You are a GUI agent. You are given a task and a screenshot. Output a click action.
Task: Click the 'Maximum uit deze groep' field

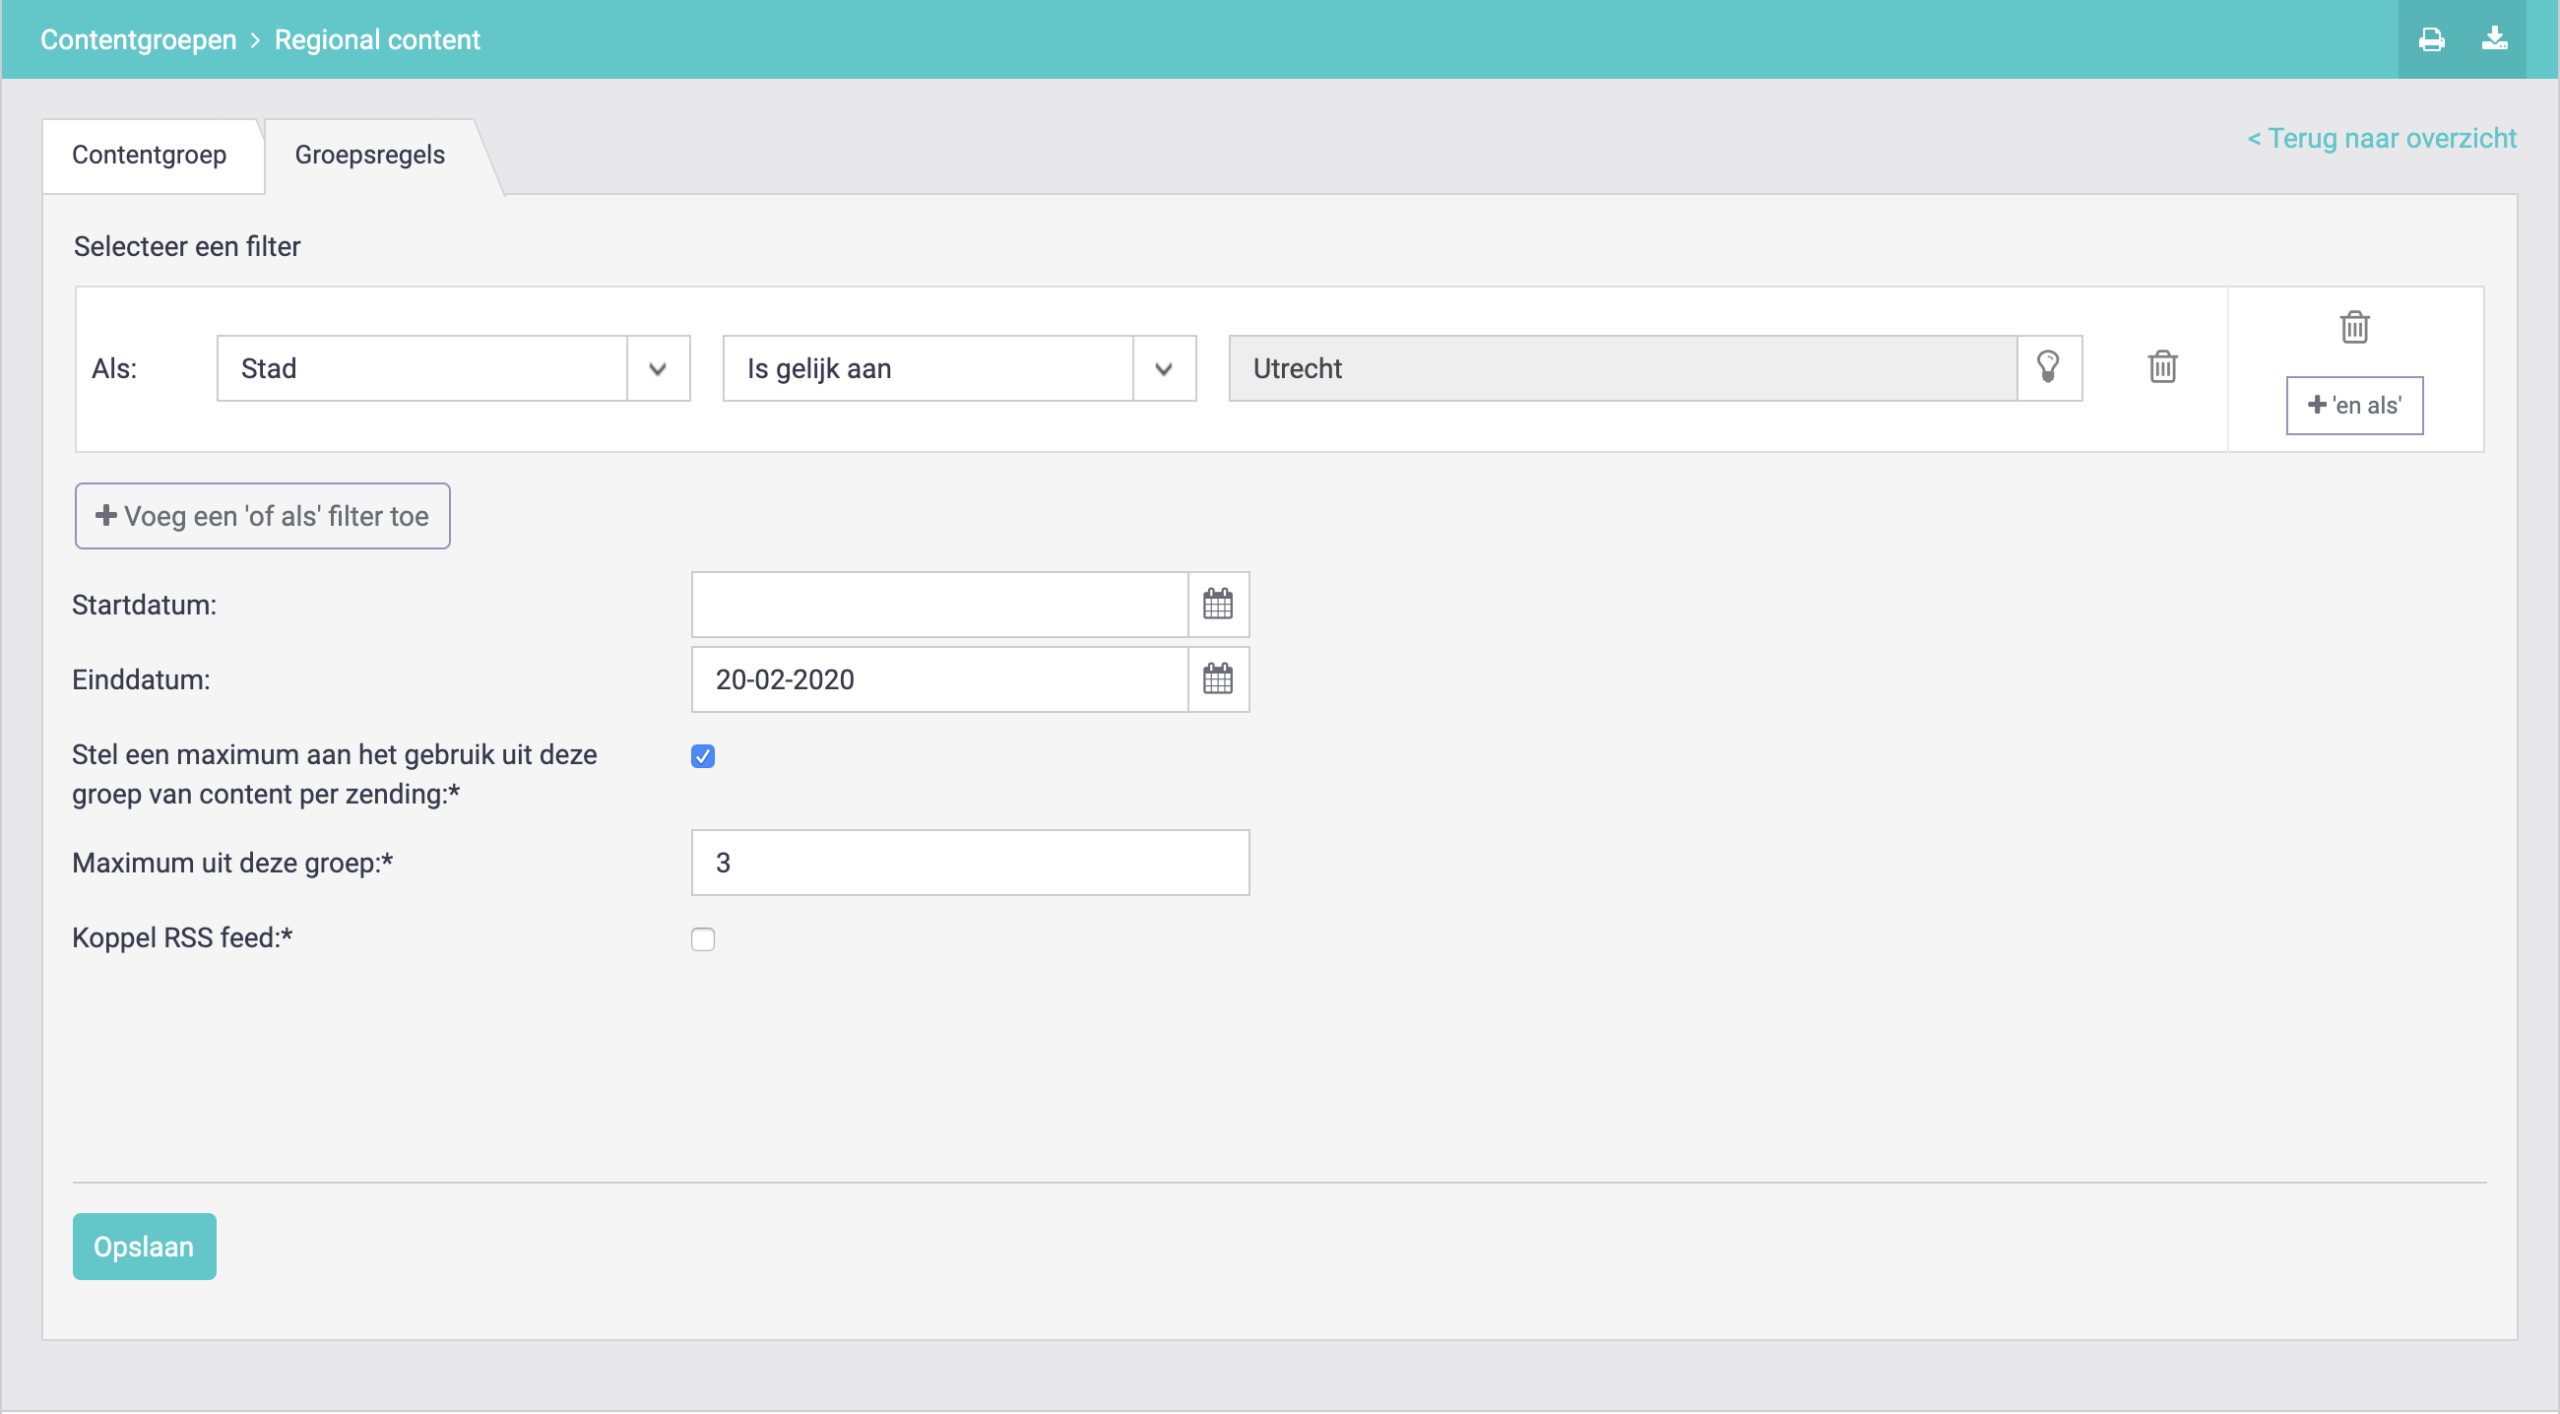click(x=970, y=862)
